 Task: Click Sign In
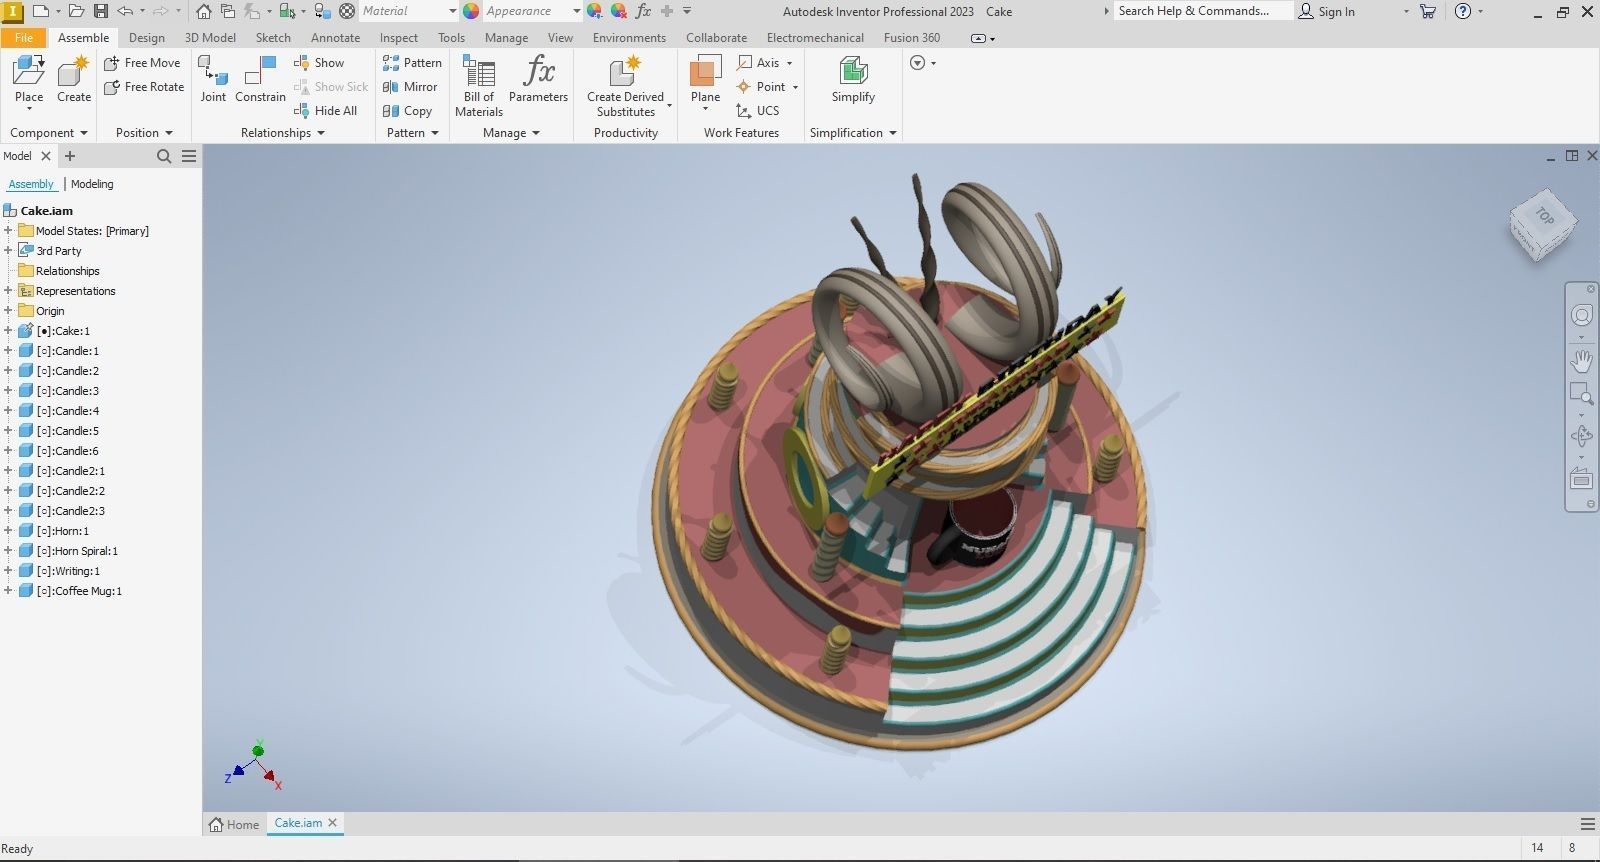pyautogui.click(x=1326, y=11)
